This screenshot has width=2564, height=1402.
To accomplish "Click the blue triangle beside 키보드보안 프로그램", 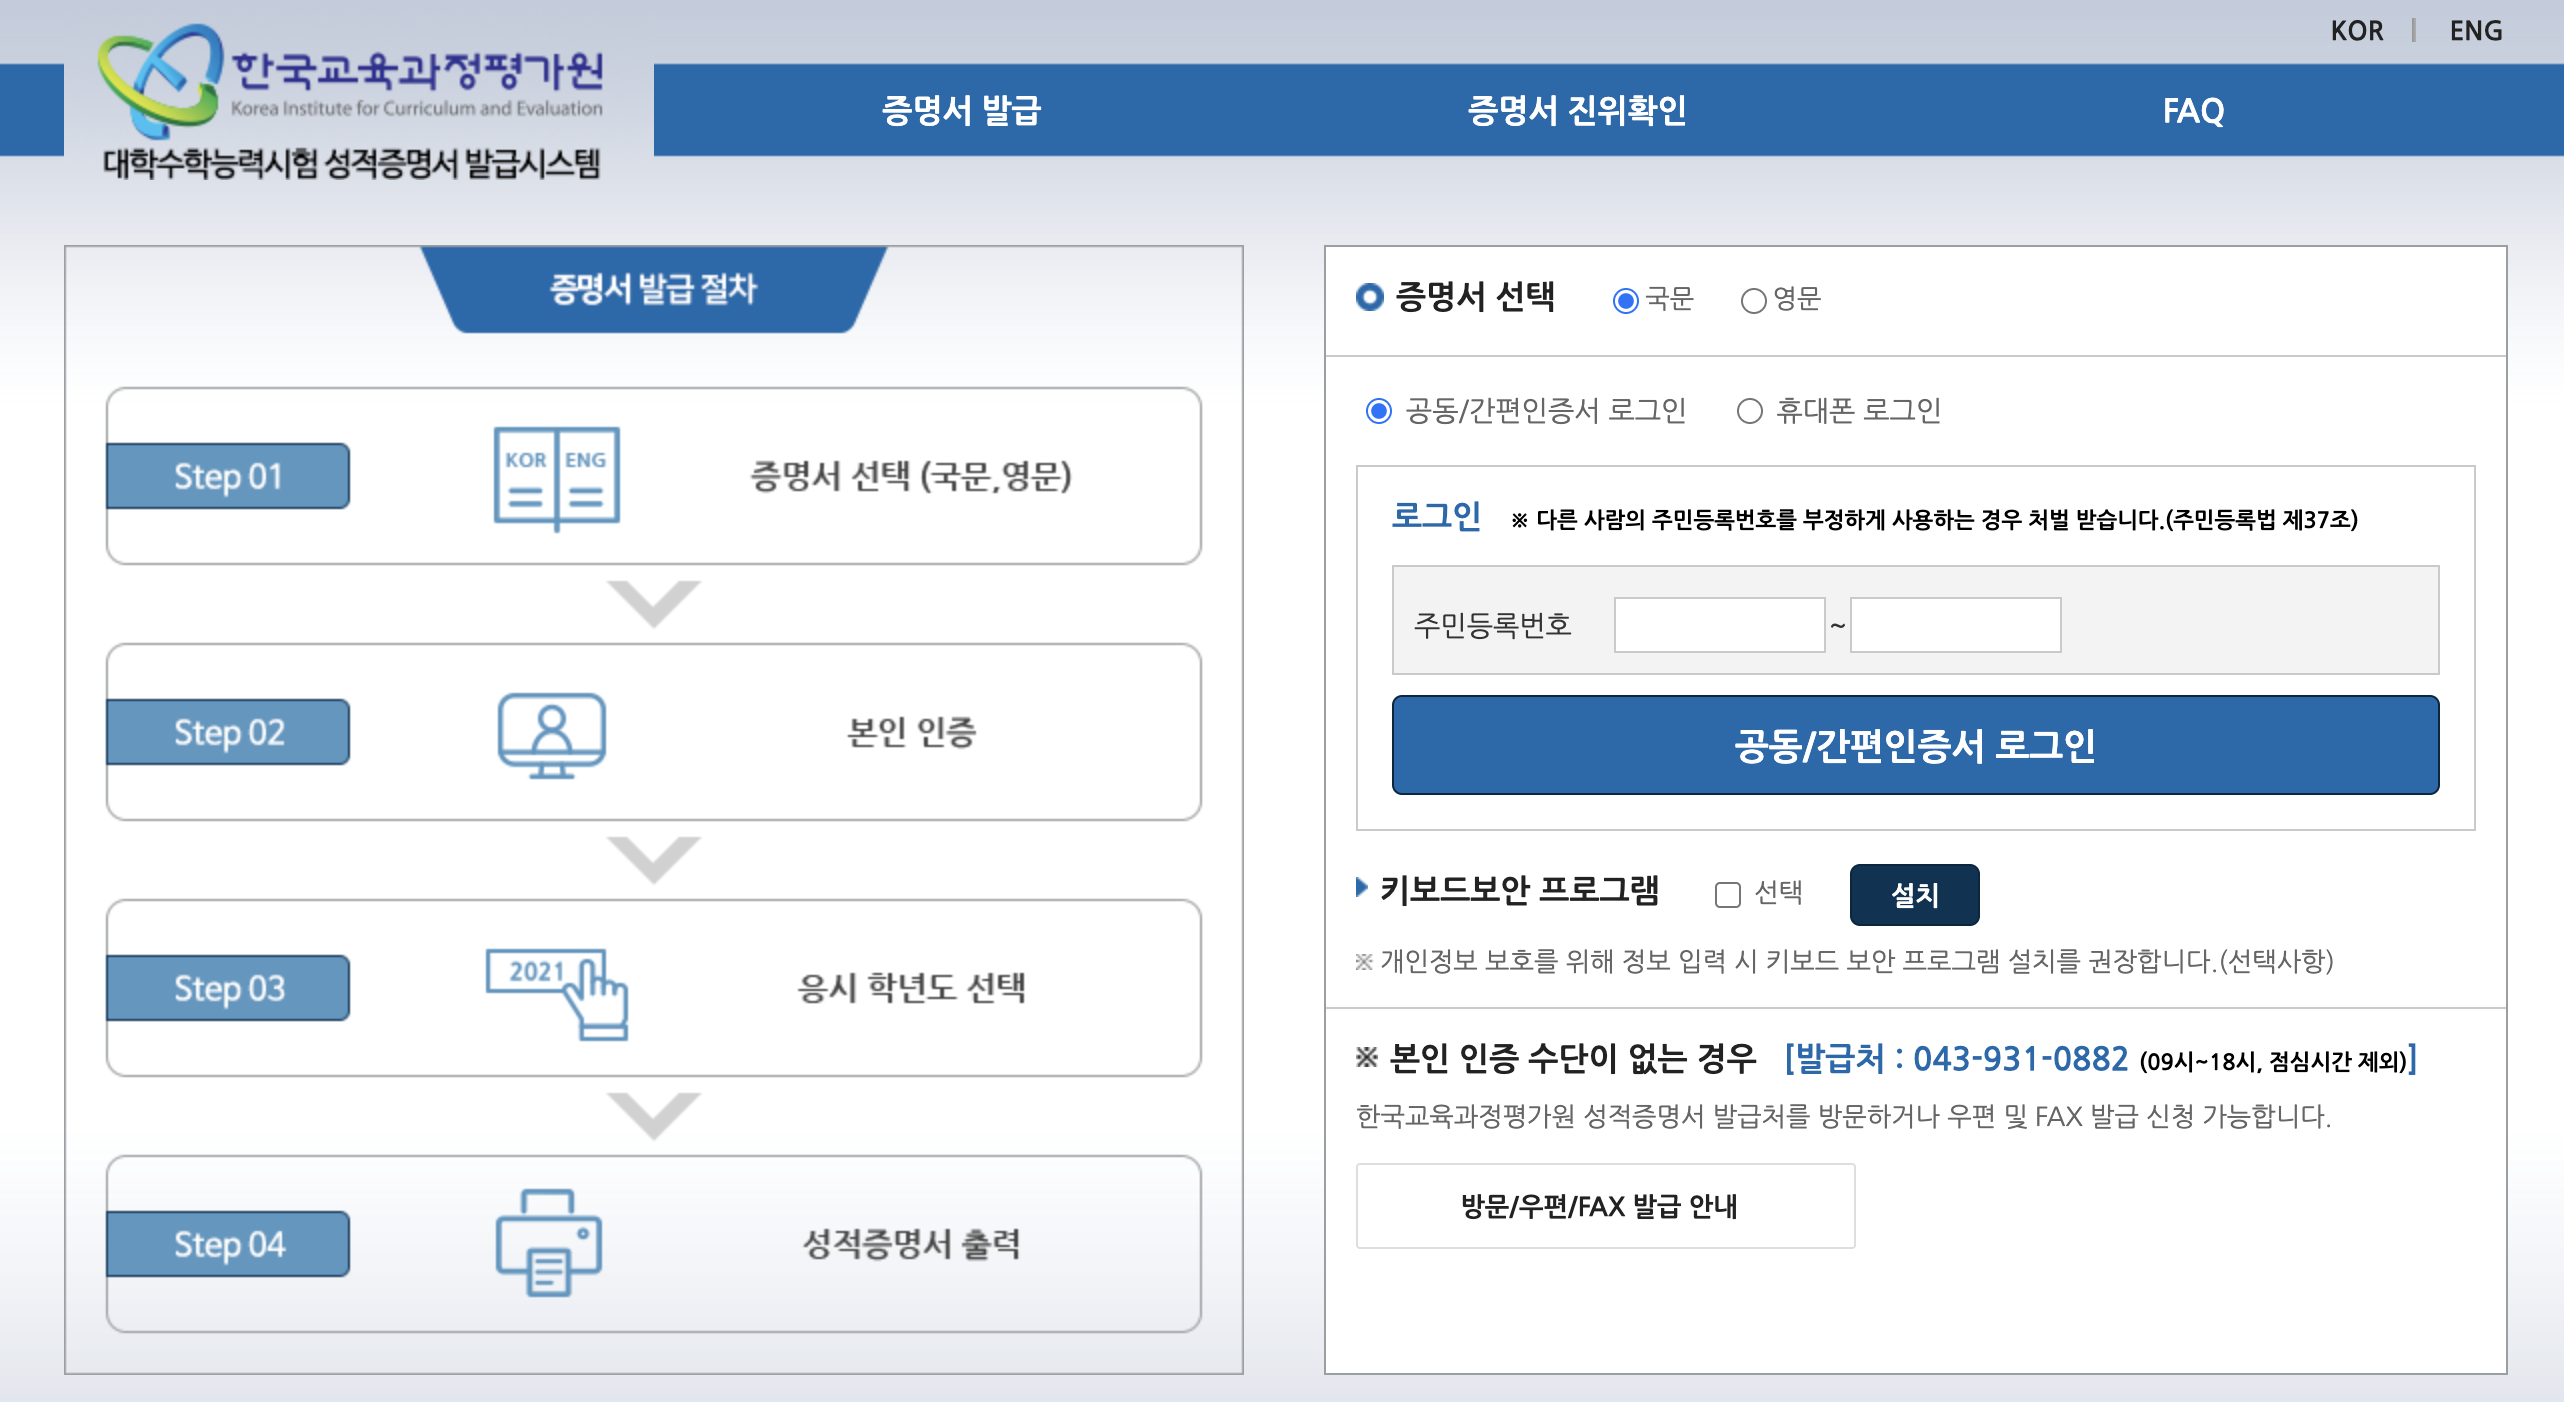I will point(1361,887).
